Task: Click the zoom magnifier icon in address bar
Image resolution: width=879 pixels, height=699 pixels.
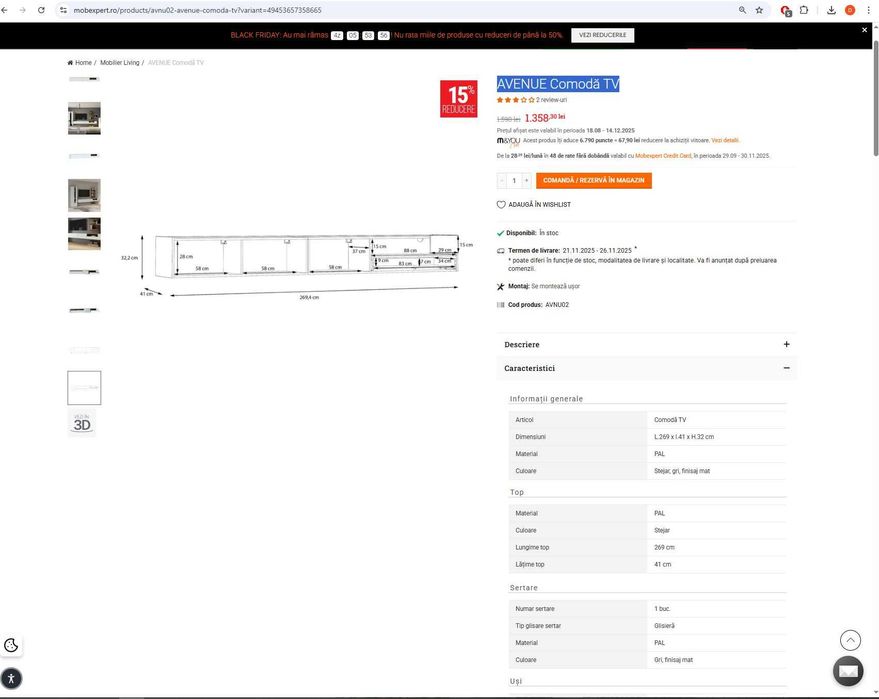Action: click(x=742, y=10)
